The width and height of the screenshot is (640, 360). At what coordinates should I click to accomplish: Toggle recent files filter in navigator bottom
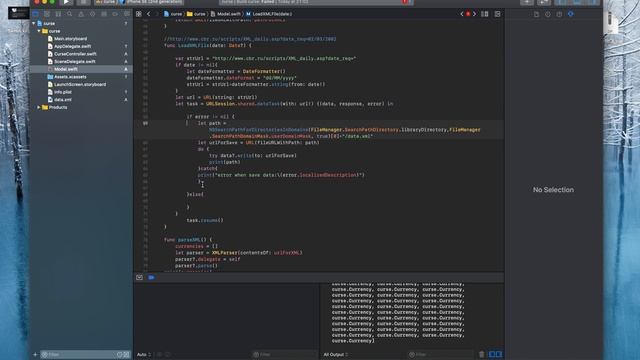pyautogui.click(x=120, y=355)
